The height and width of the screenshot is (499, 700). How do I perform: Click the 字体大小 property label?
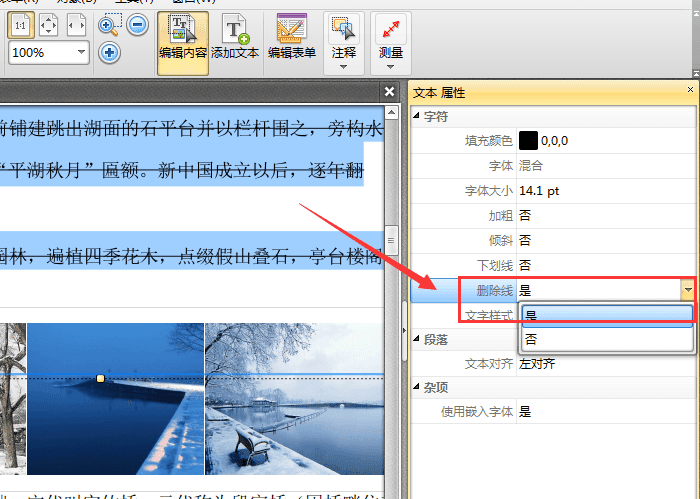488,191
